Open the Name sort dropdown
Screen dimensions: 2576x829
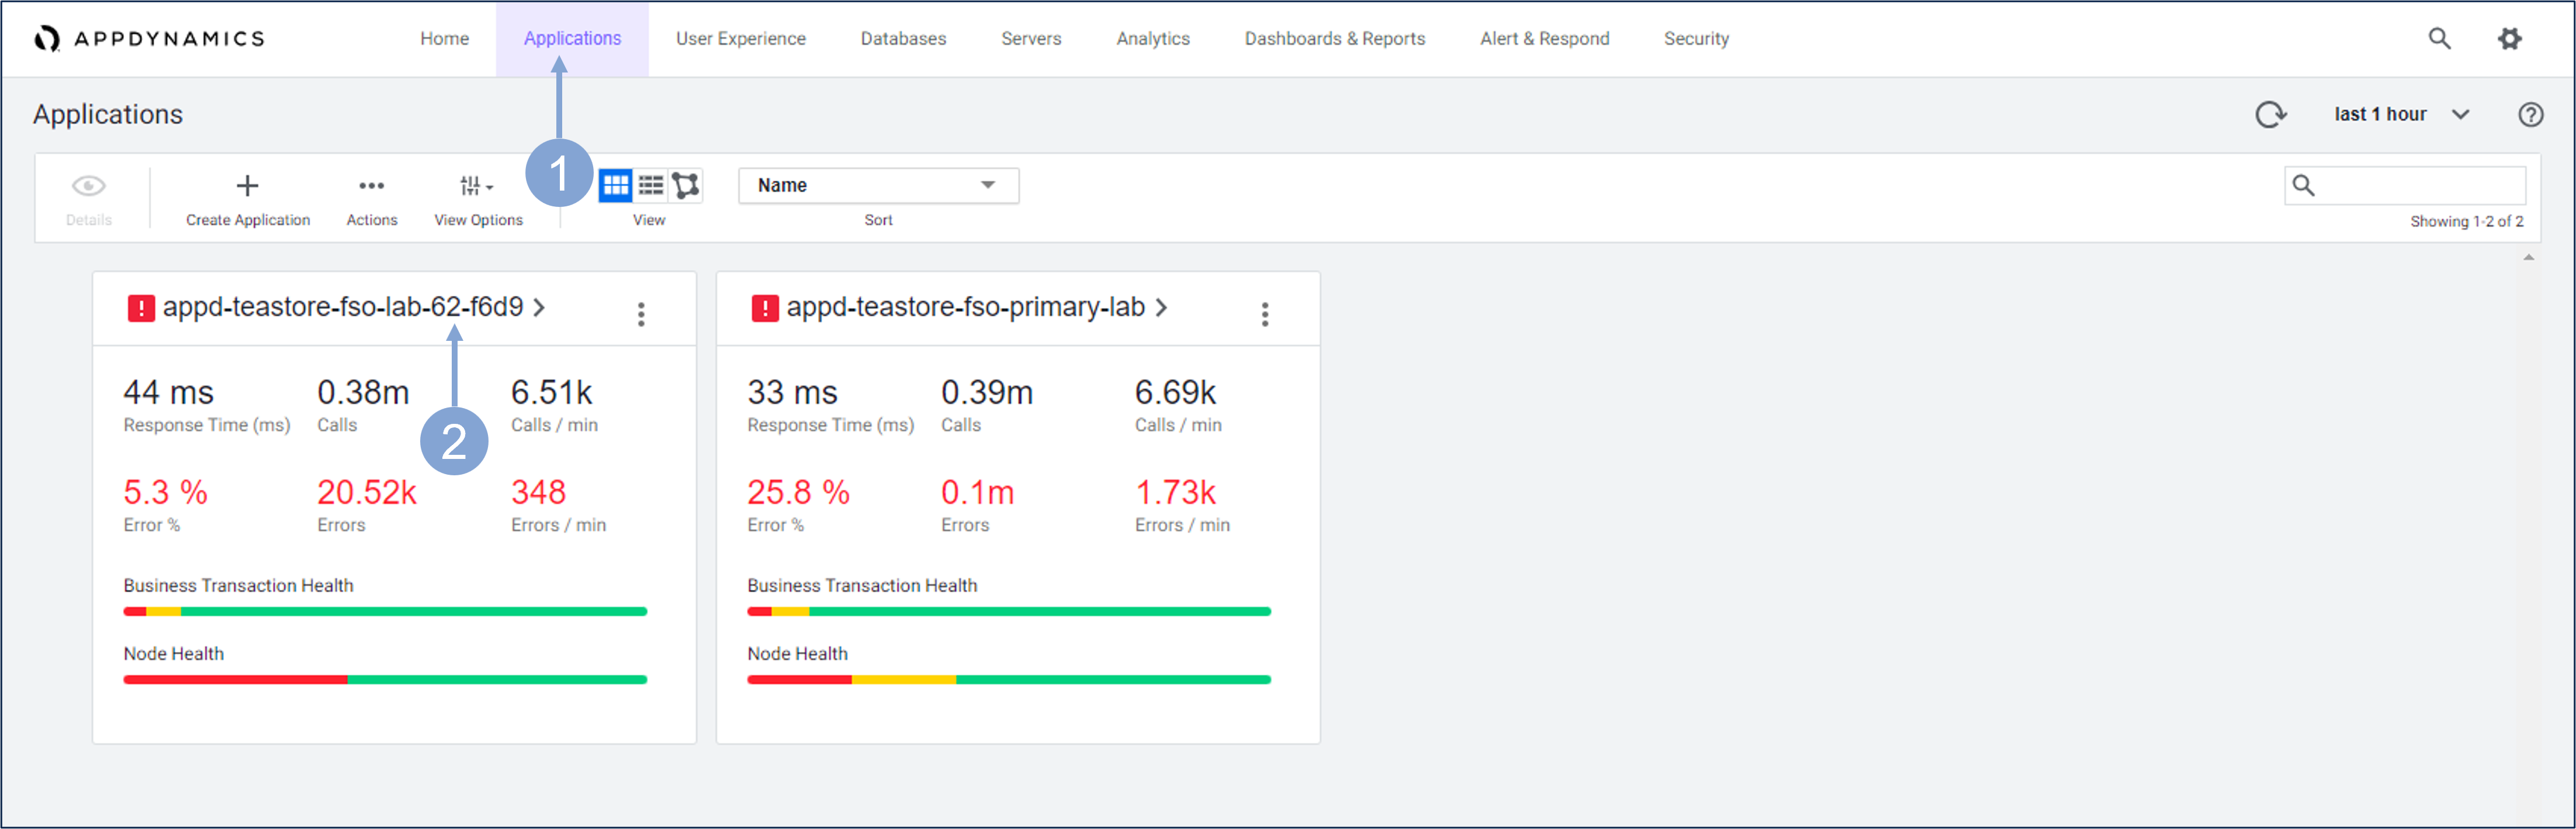(878, 185)
